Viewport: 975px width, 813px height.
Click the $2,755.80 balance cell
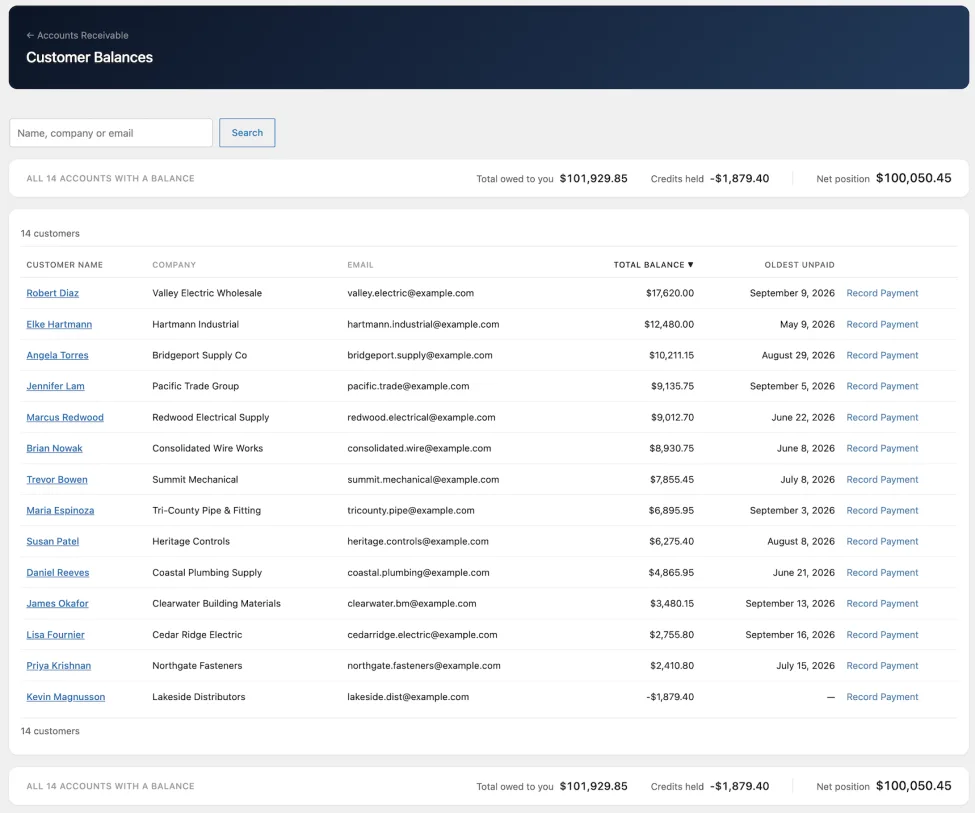tap(672, 634)
